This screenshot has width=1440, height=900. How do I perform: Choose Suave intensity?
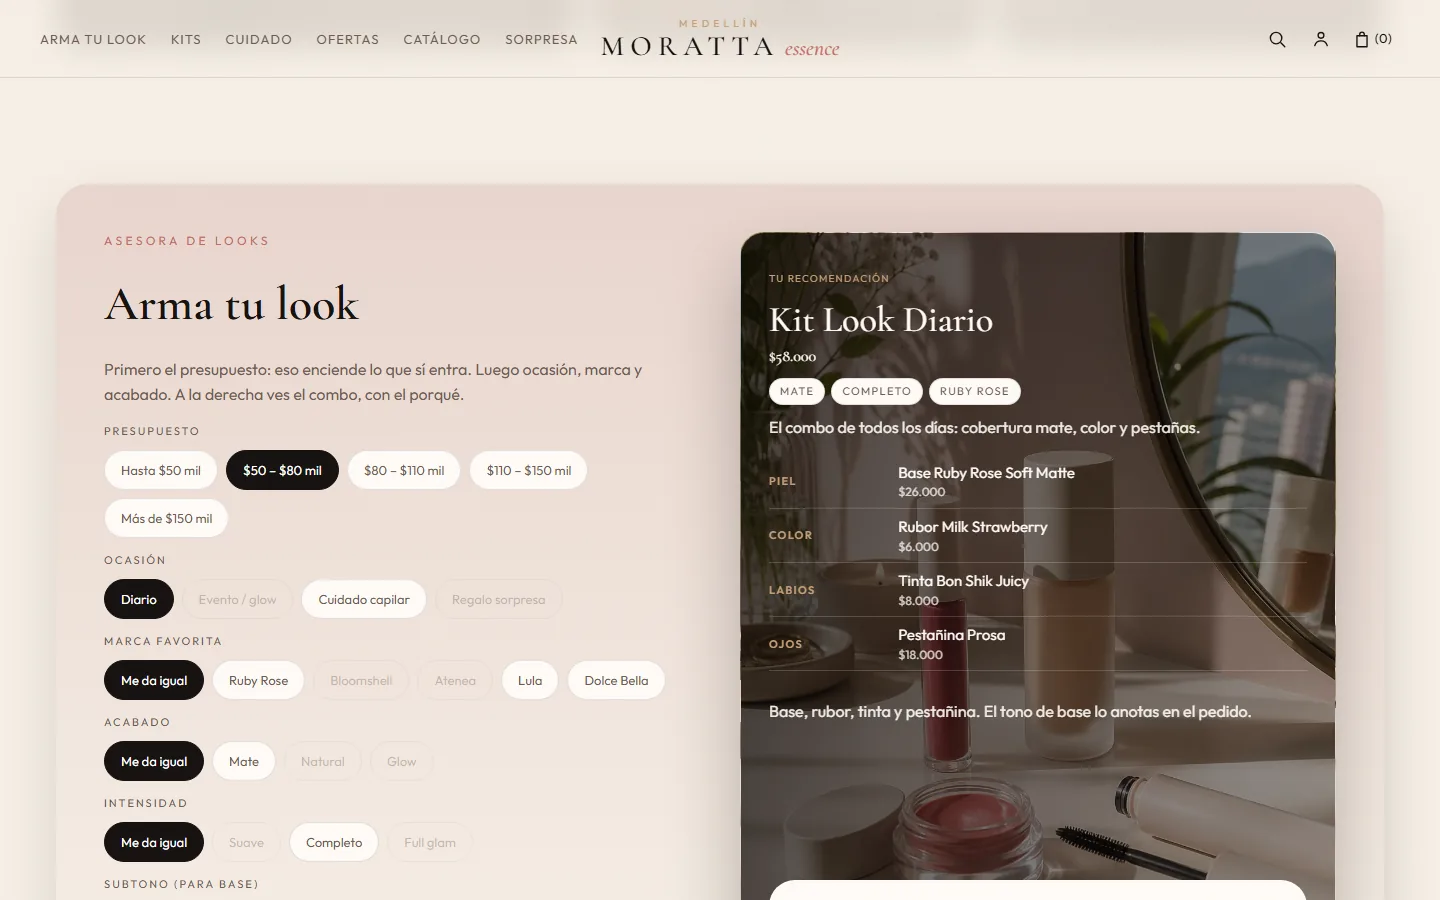pyautogui.click(x=246, y=842)
